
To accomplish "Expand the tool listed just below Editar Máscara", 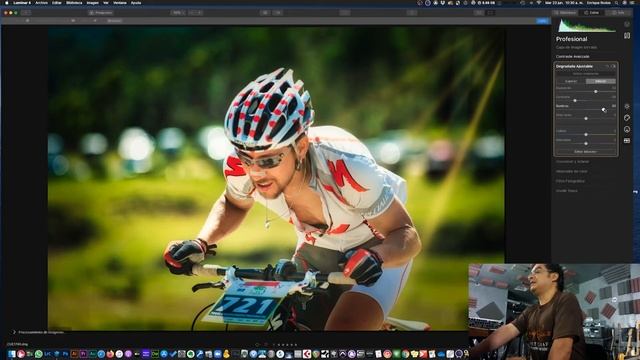I will coord(572,162).
